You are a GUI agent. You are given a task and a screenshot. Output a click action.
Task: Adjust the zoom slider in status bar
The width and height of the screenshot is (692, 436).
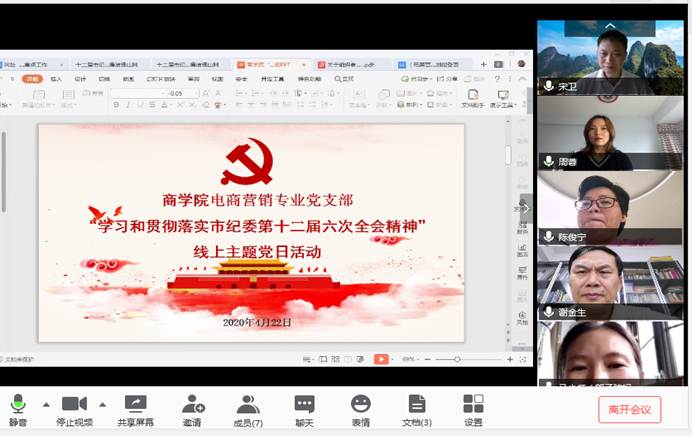pyautogui.click(x=457, y=359)
